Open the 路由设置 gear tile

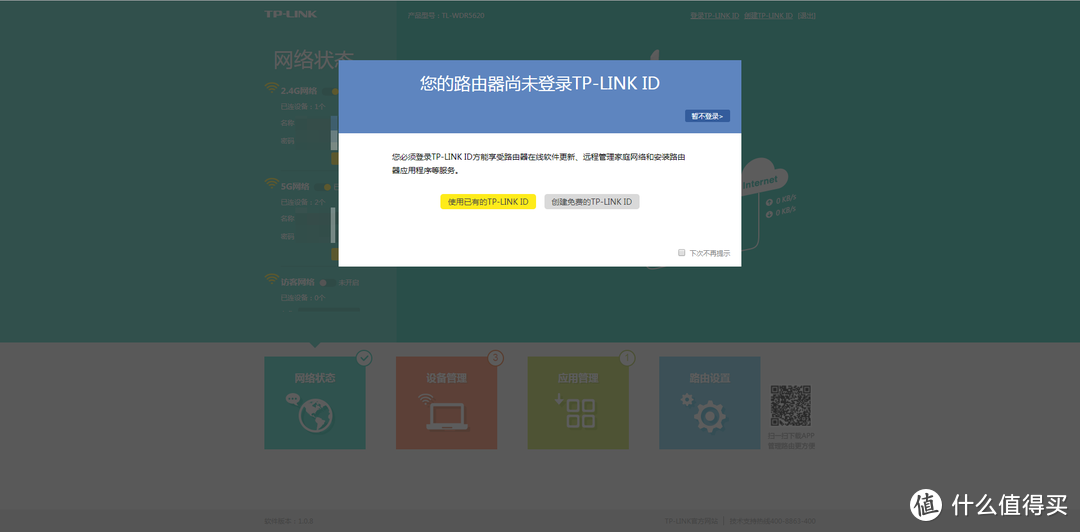709,403
